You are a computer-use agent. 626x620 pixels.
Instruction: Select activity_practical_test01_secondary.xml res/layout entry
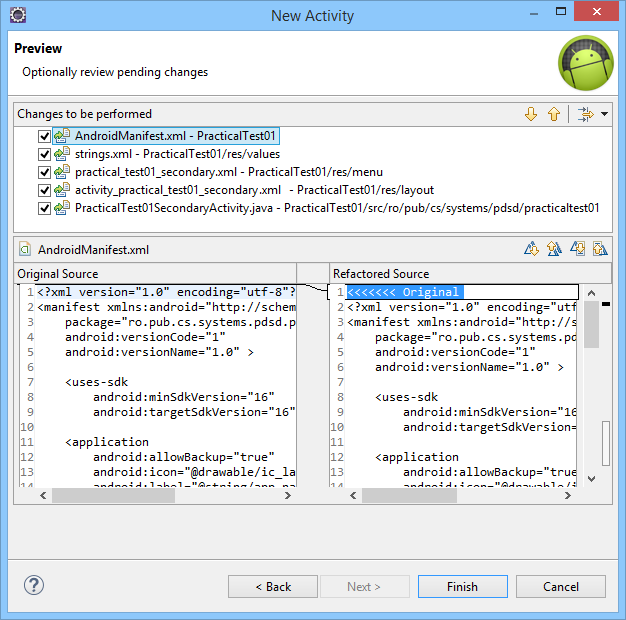point(254,190)
